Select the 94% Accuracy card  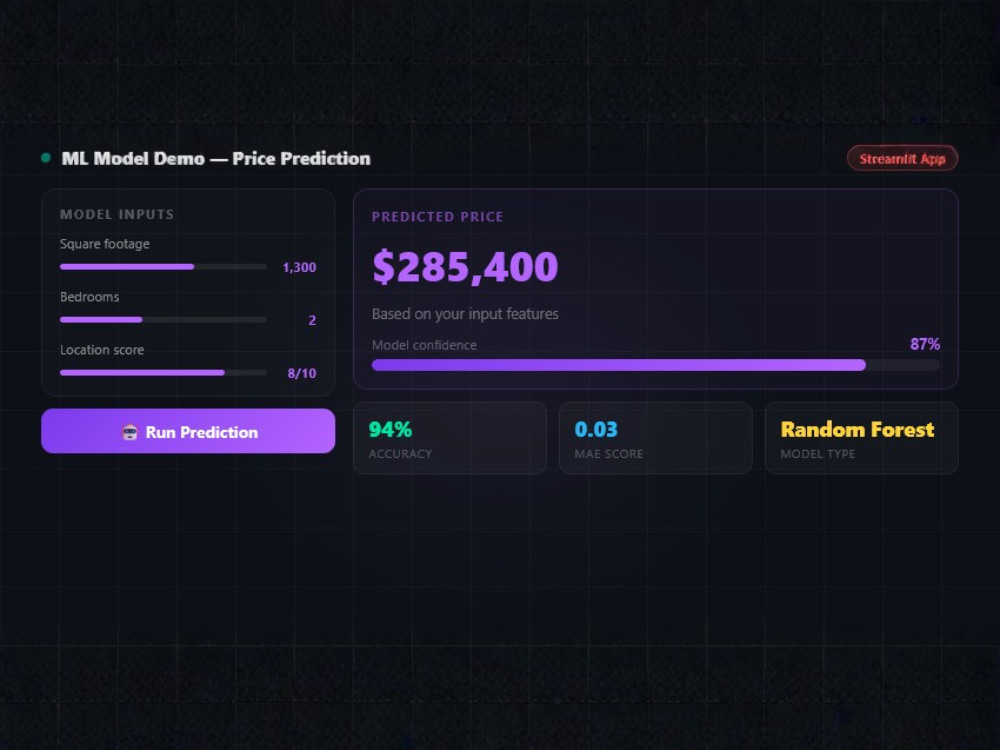click(x=450, y=438)
